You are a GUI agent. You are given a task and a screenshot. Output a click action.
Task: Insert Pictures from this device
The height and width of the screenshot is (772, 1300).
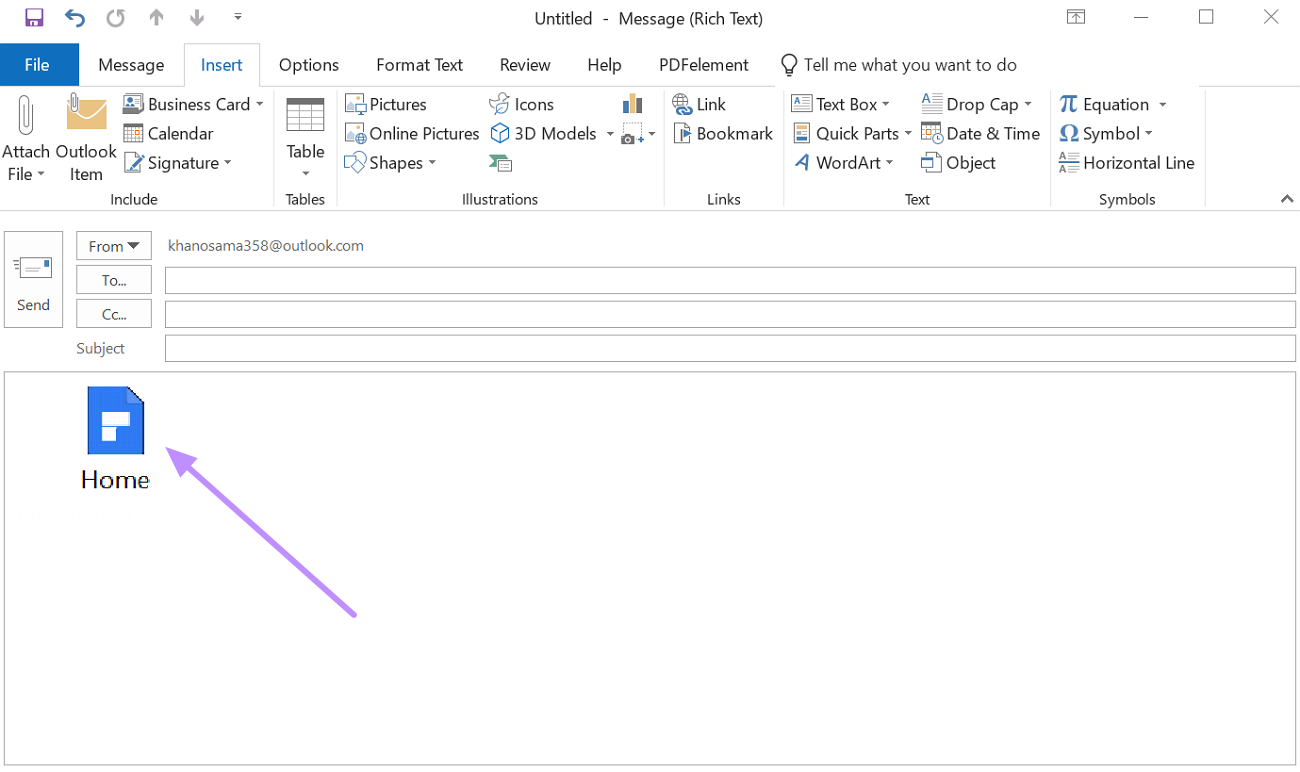click(386, 104)
